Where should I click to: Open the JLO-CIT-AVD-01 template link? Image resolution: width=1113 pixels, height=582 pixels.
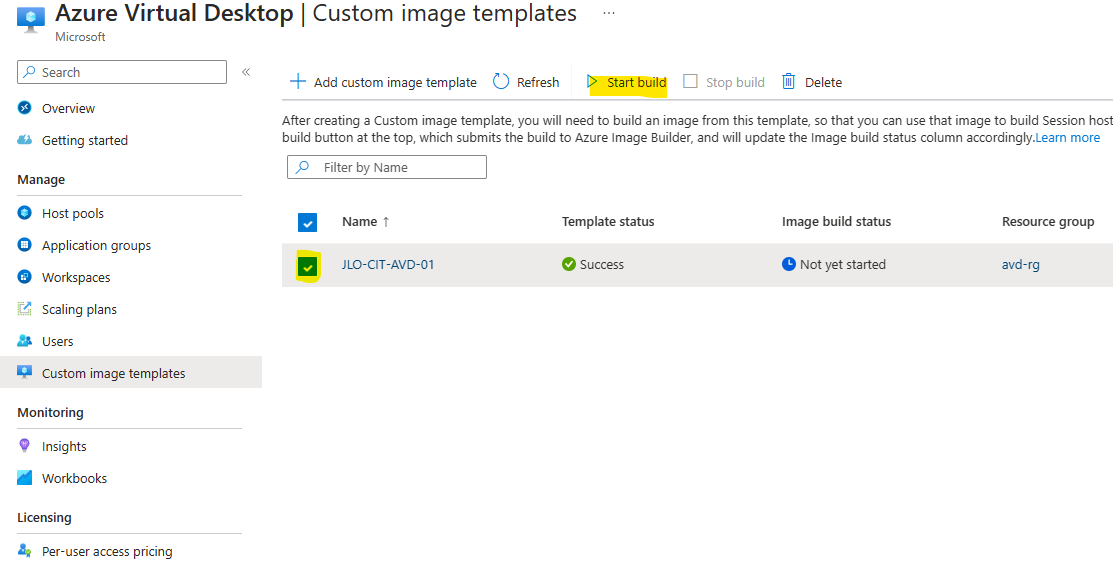[388, 264]
